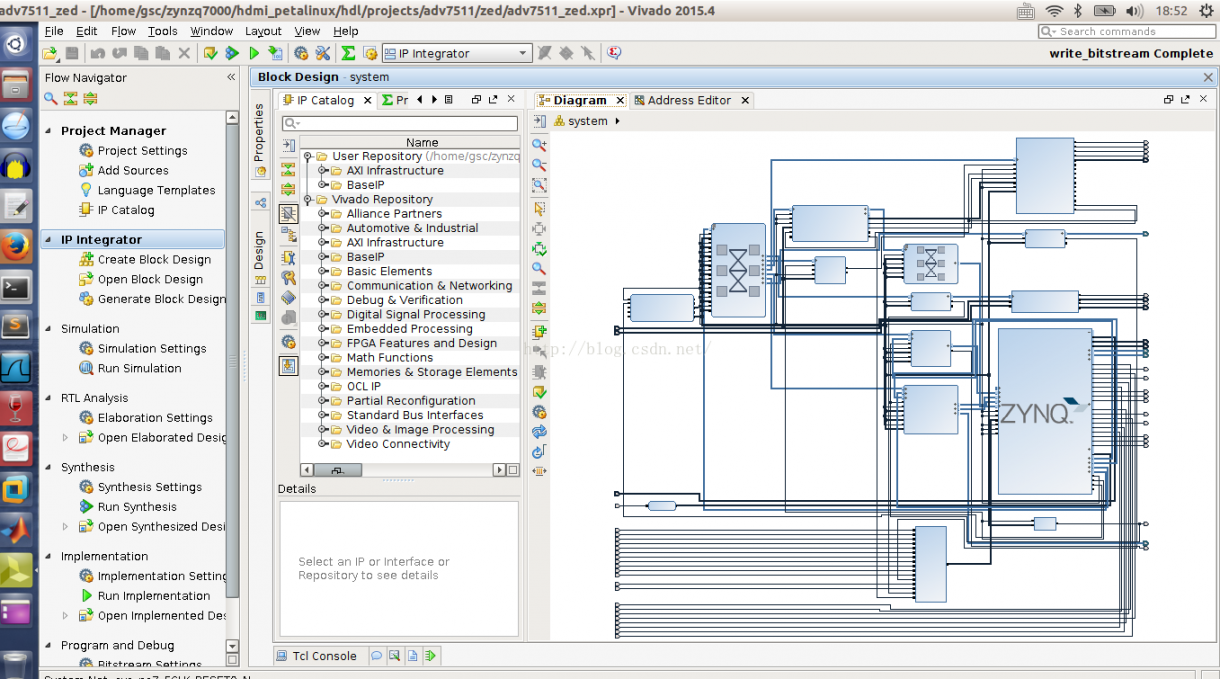Image resolution: width=1220 pixels, height=679 pixels.
Task: Collapse Synthesis section triangle
Action: tap(49, 467)
